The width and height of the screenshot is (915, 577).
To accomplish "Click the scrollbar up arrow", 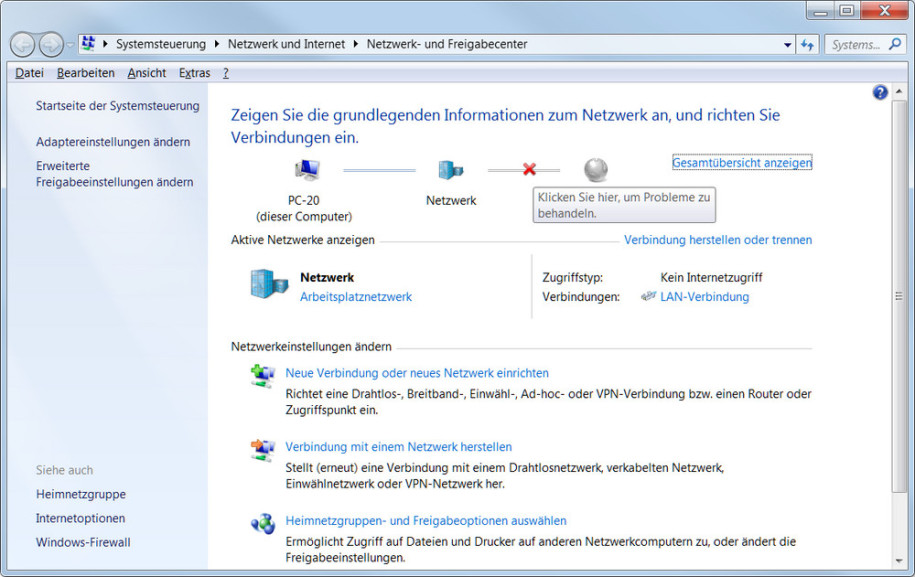I will click(899, 92).
